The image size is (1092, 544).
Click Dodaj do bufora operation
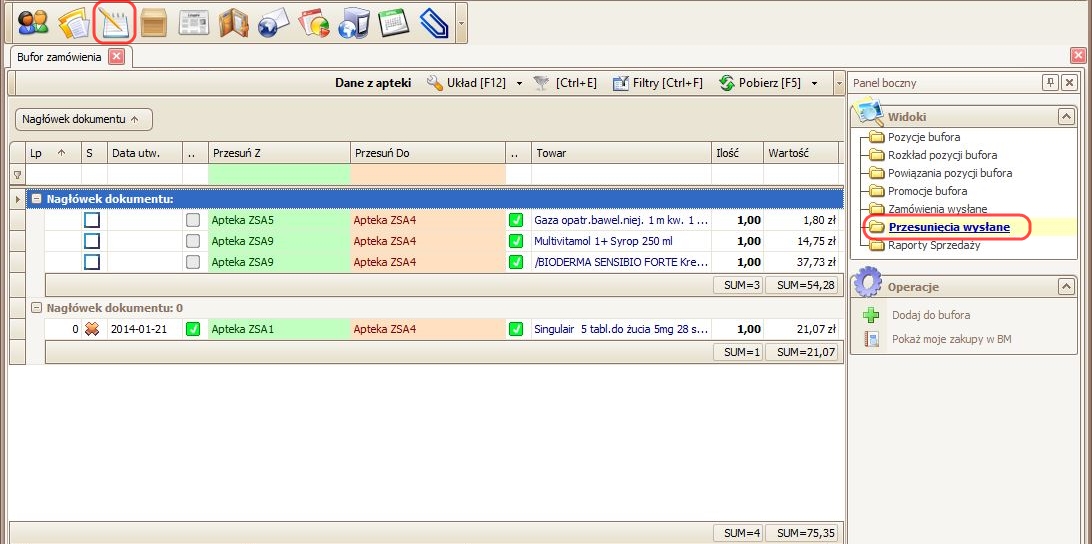930,315
